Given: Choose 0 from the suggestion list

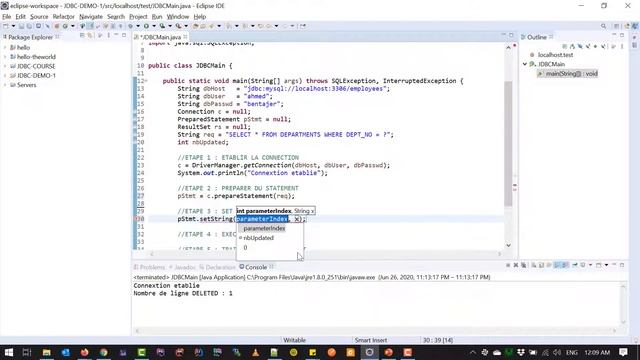Looking at the screenshot, I should 245,248.
